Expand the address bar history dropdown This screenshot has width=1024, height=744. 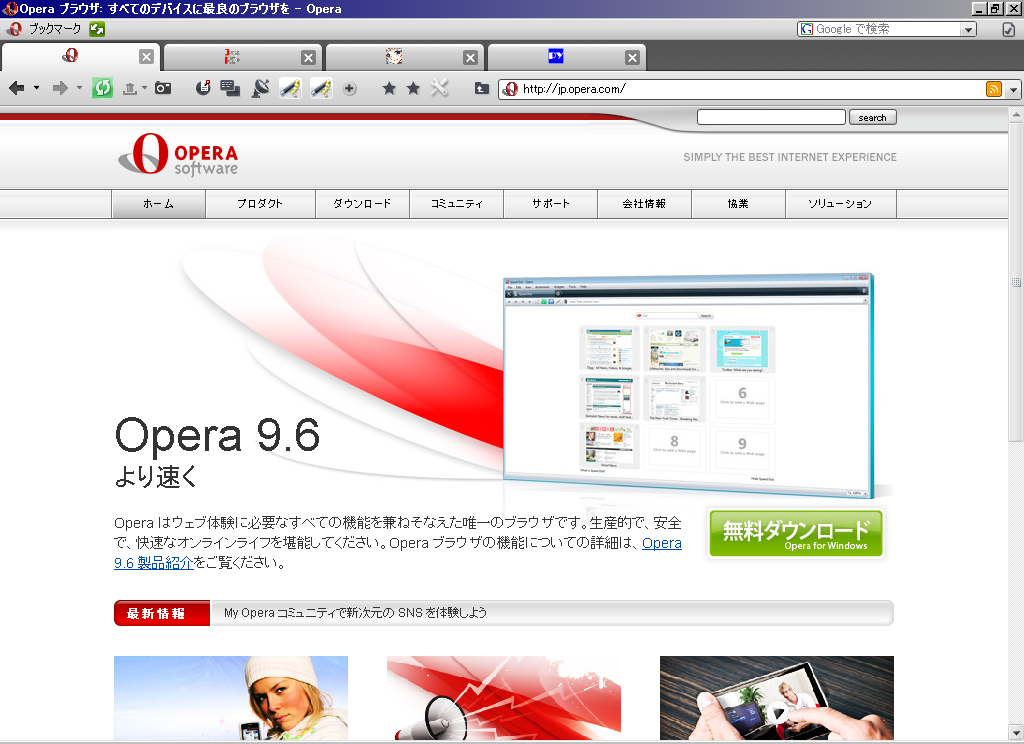pos(1014,89)
